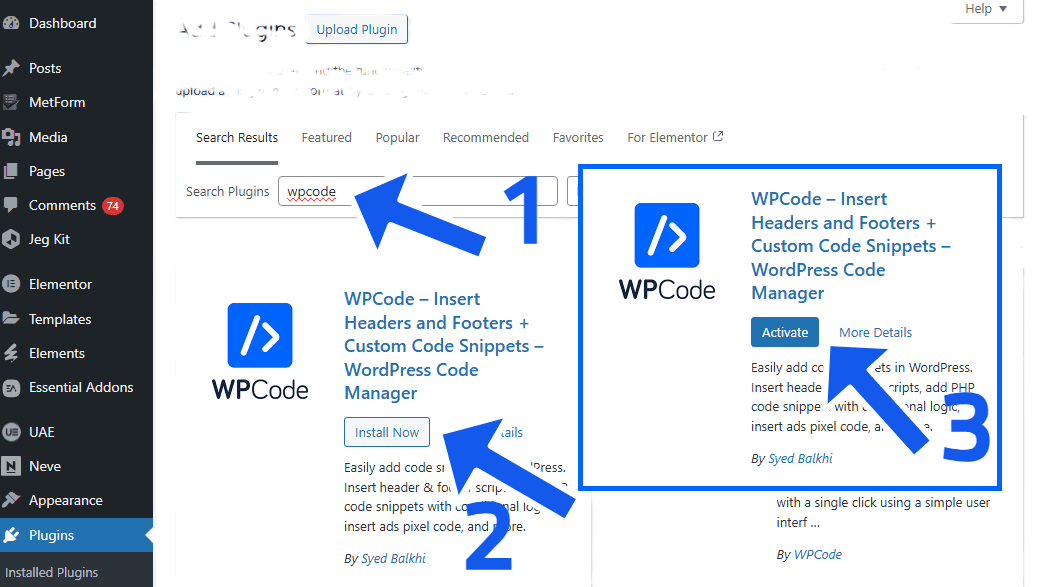Switch to the Favorites tab
This screenshot has width=1037, height=587.
pos(578,137)
